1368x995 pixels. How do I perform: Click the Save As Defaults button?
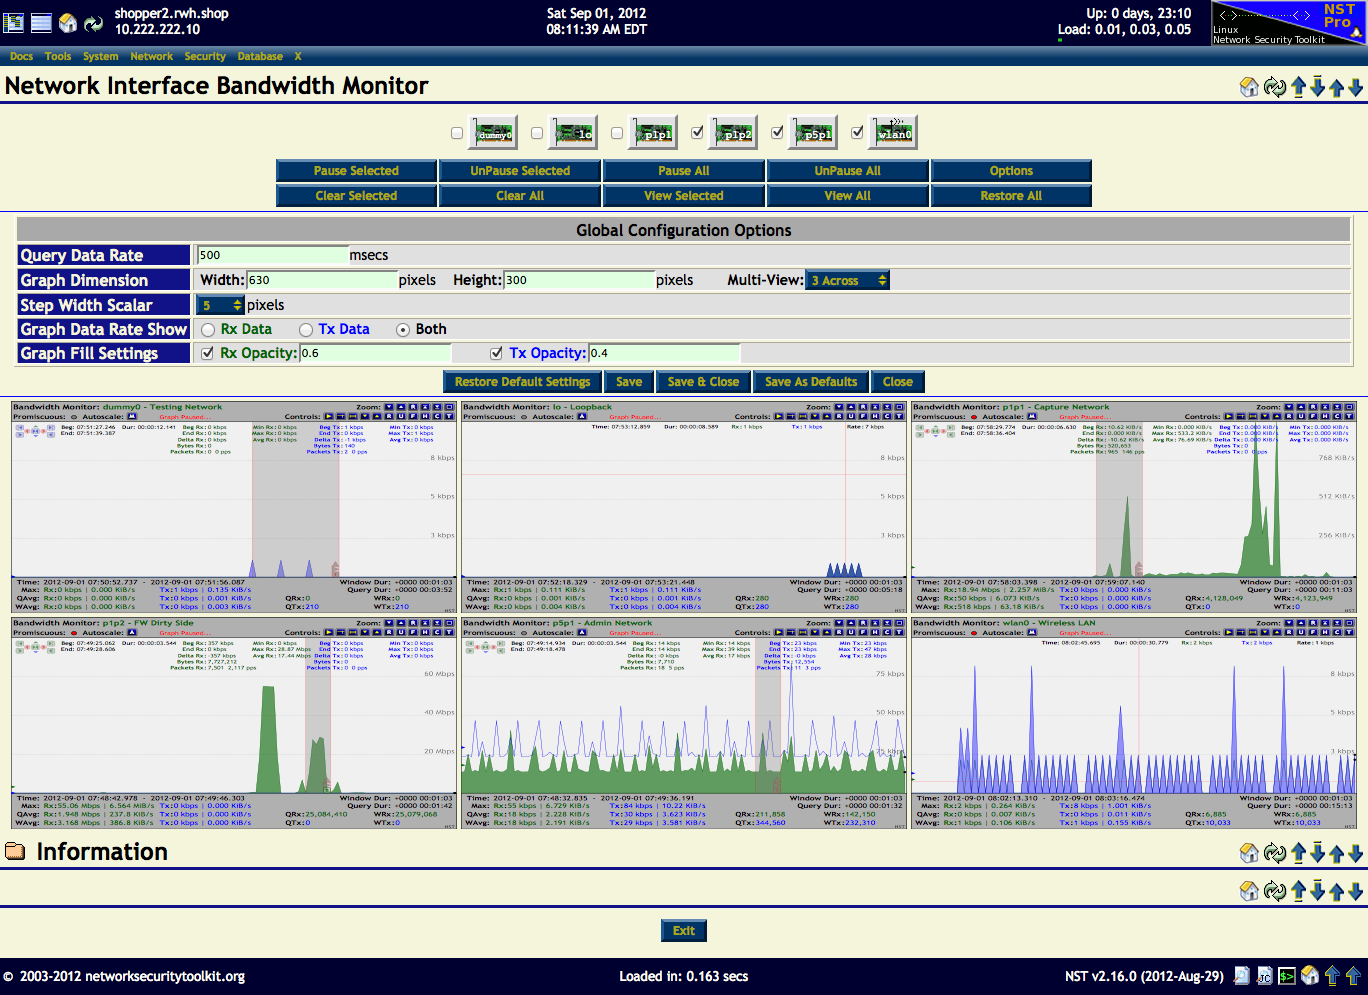pos(811,382)
